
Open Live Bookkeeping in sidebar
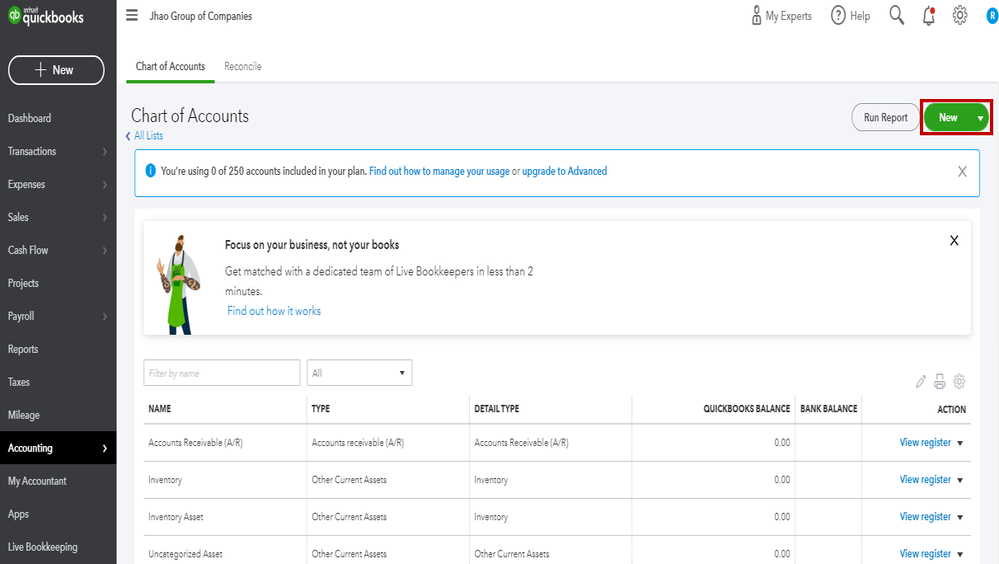pos(43,547)
